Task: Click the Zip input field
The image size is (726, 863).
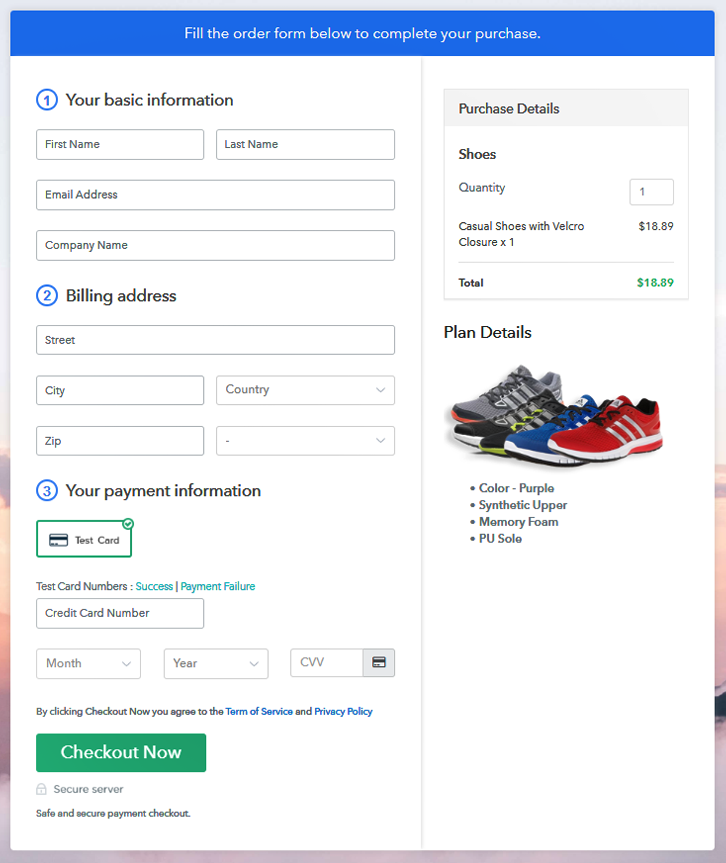Action: coord(120,441)
